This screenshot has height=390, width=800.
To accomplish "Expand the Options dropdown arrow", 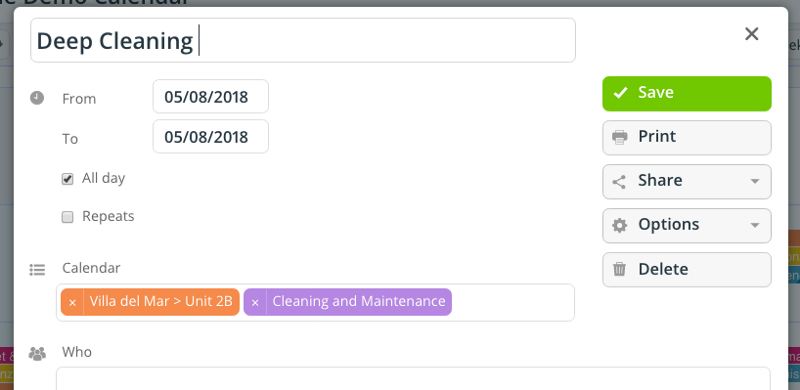I will click(755, 225).
